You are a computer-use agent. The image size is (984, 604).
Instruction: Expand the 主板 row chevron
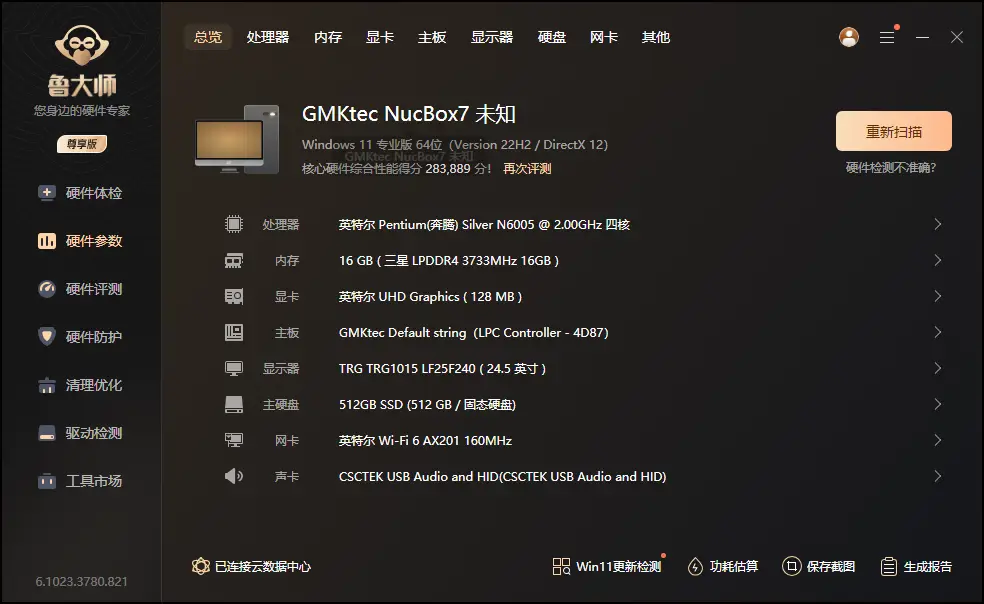pos(938,332)
